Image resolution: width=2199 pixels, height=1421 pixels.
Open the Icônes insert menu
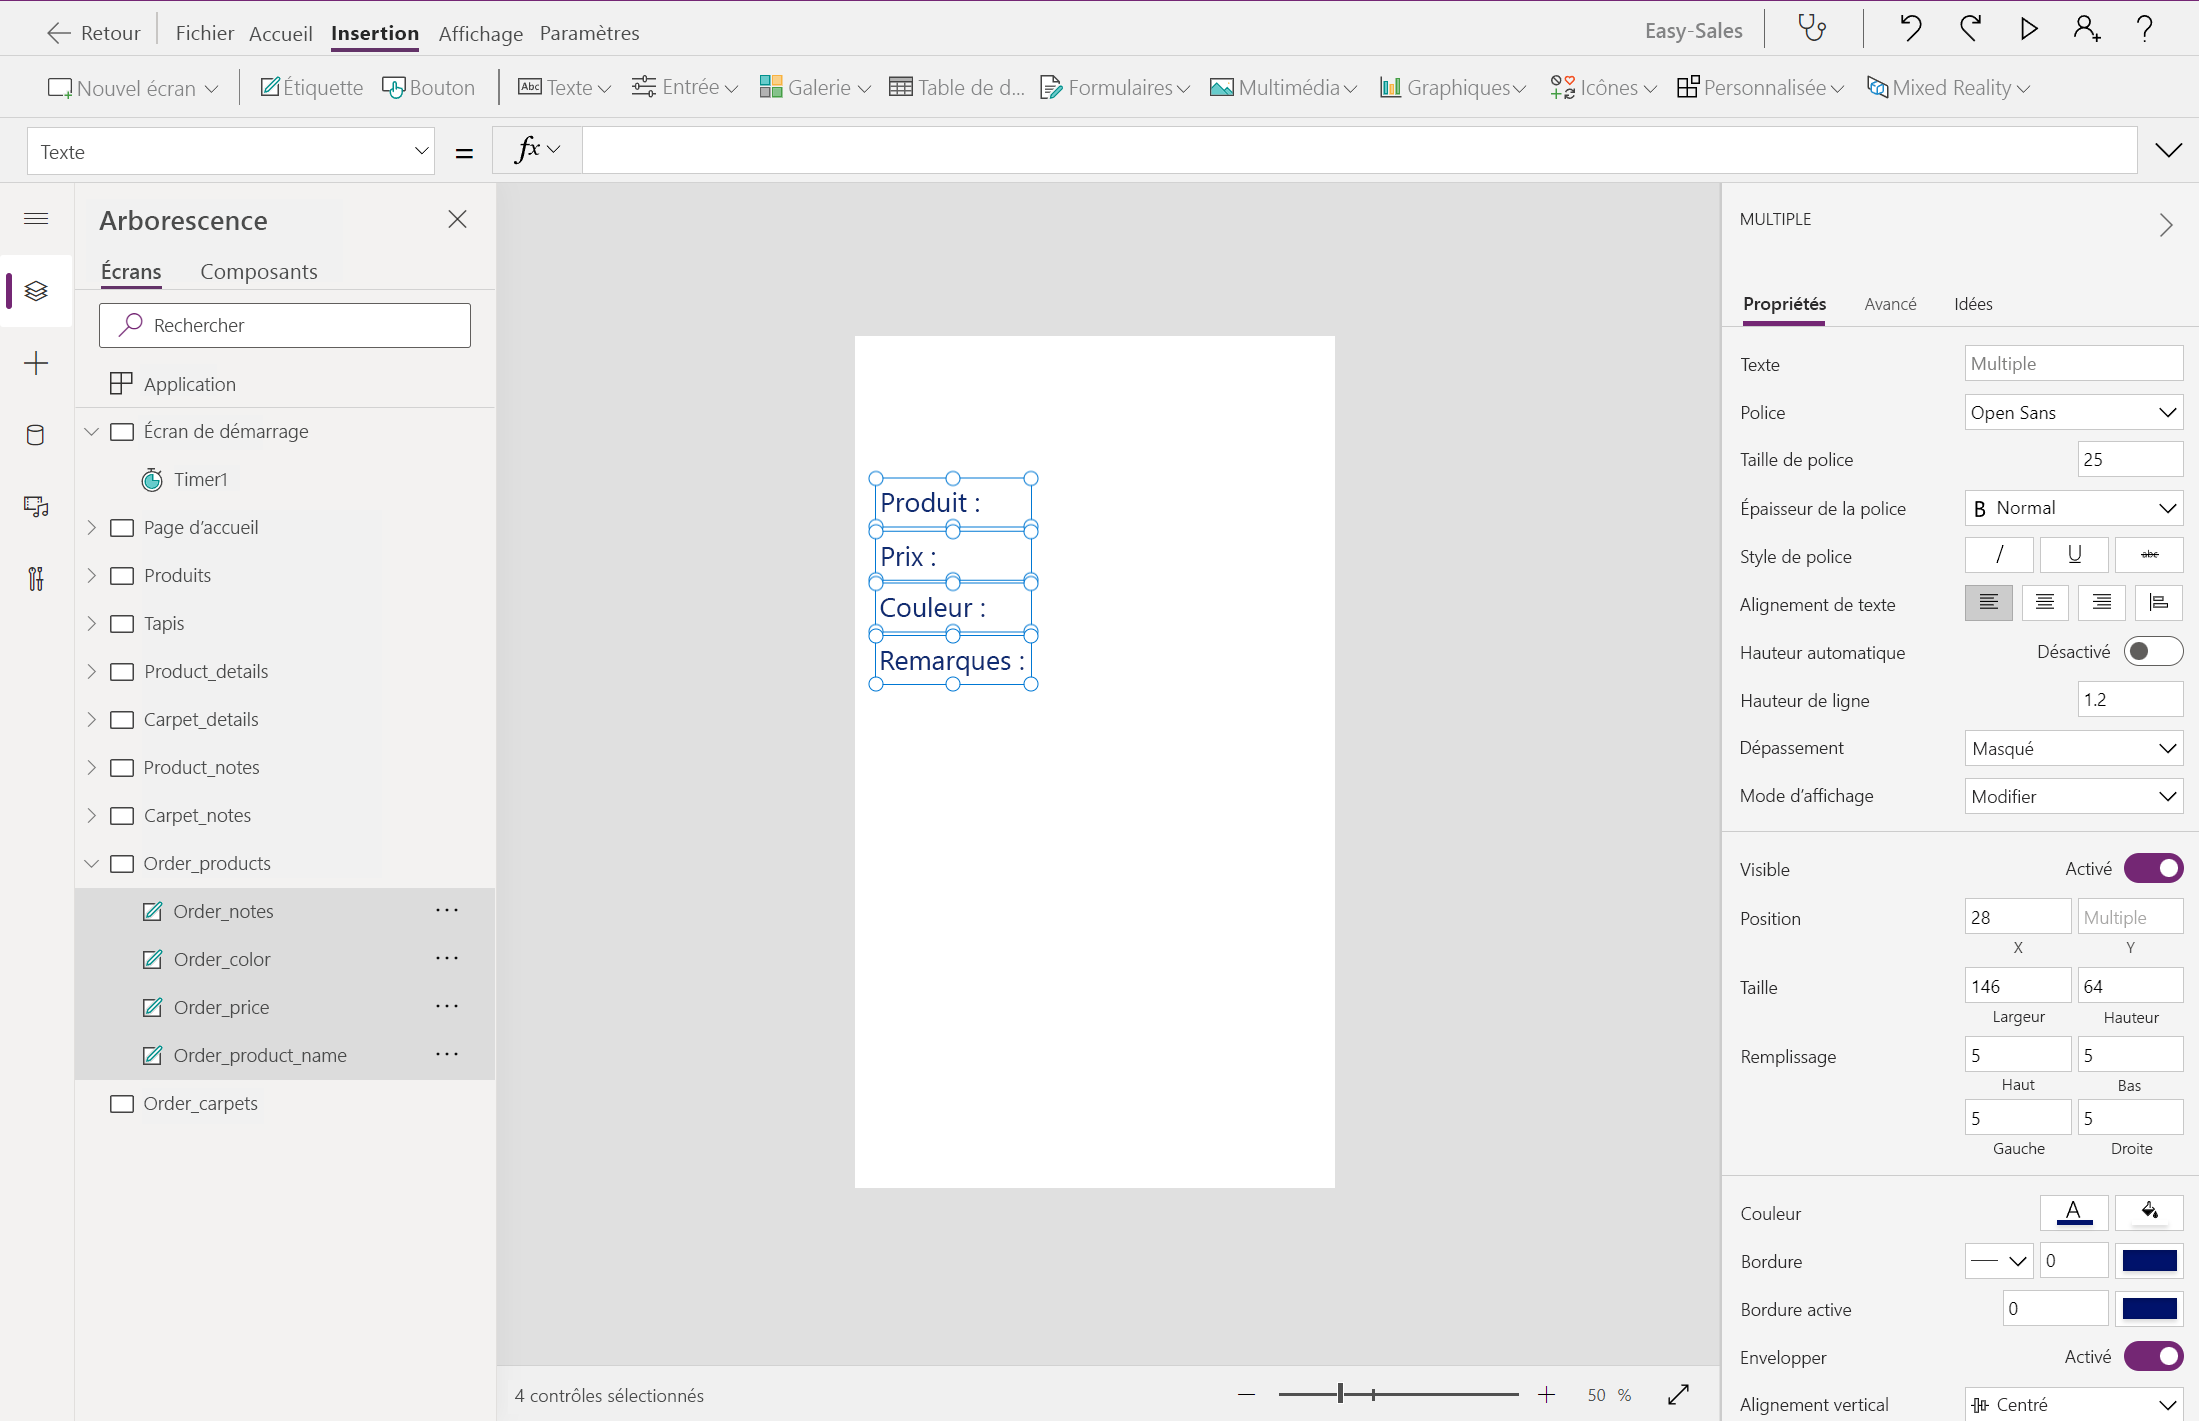click(x=1602, y=87)
